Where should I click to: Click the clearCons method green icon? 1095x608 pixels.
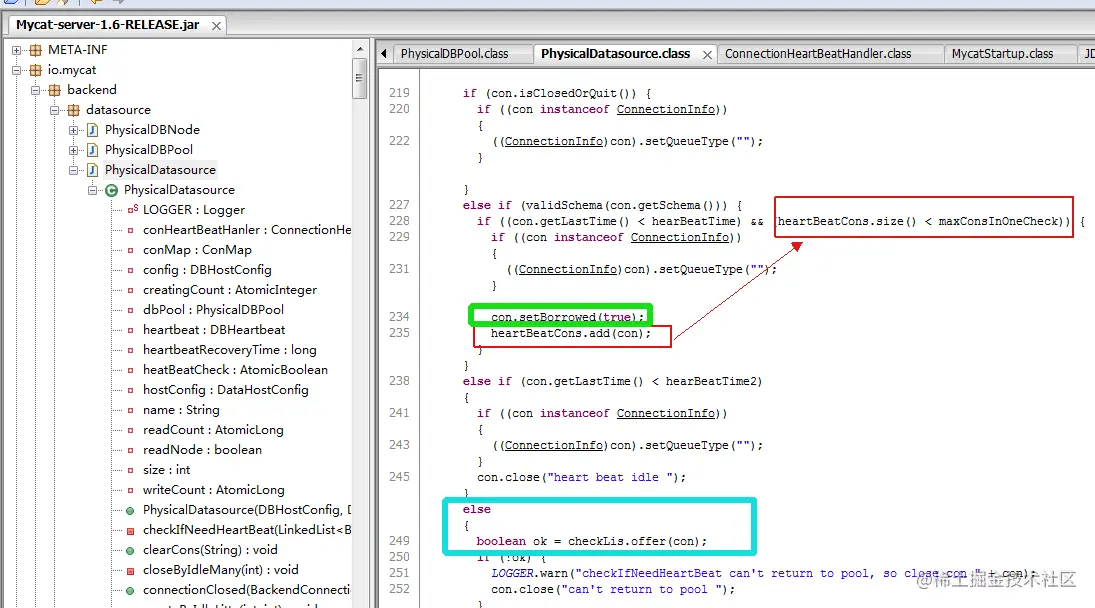tap(131, 551)
